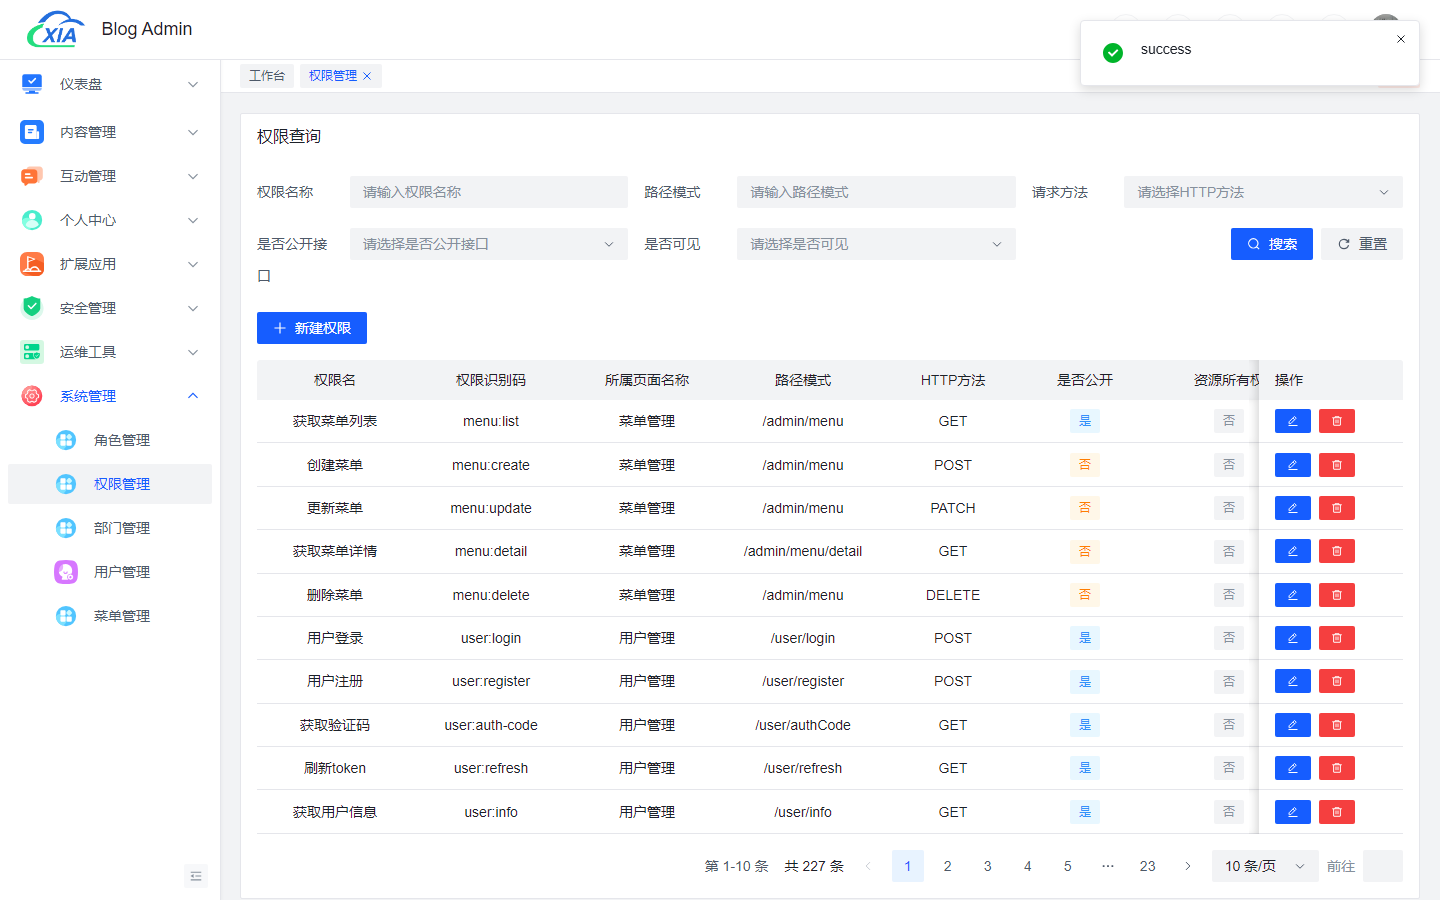Open the 是否公开接口 dropdown
The height and width of the screenshot is (900, 1440).
[489, 244]
